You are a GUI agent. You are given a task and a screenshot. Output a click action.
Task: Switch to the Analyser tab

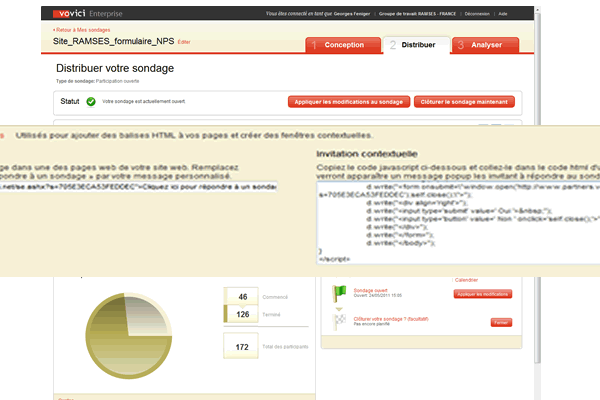485,45
